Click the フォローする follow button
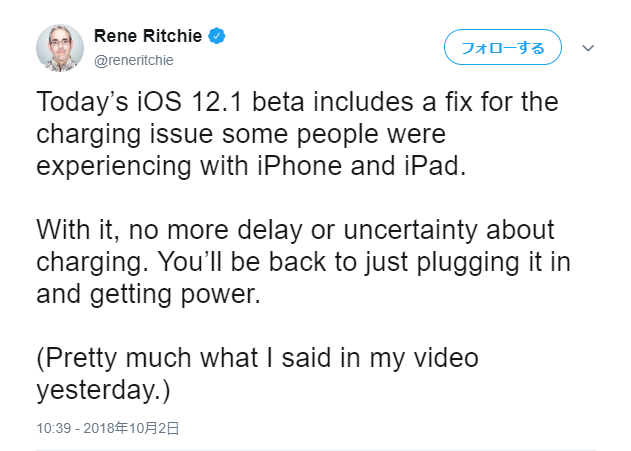 503,47
